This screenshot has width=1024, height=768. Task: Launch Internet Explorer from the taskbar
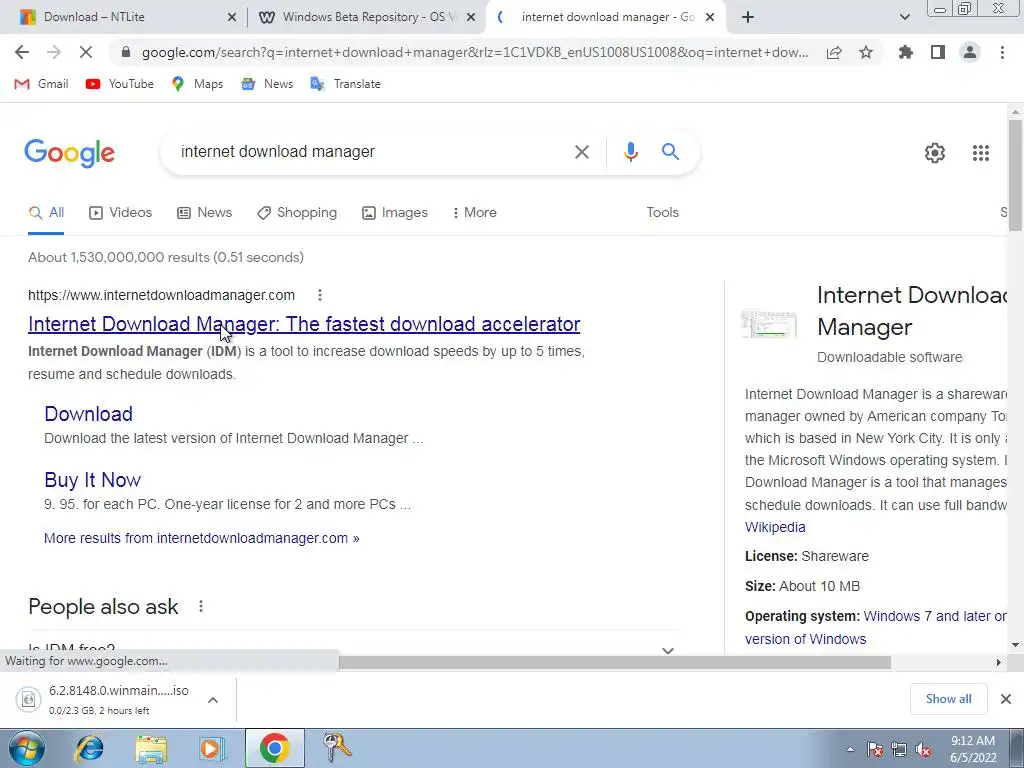tap(89, 748)
